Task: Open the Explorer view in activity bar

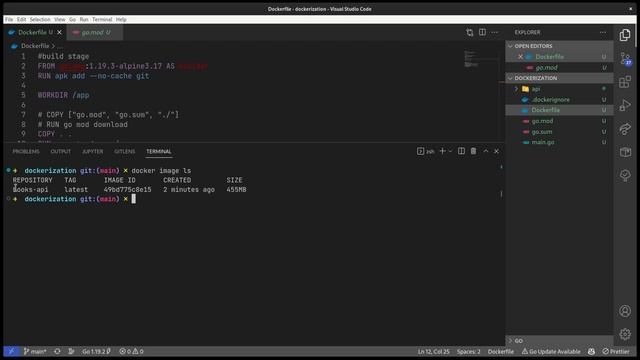Action: click(x=624, y=35)
